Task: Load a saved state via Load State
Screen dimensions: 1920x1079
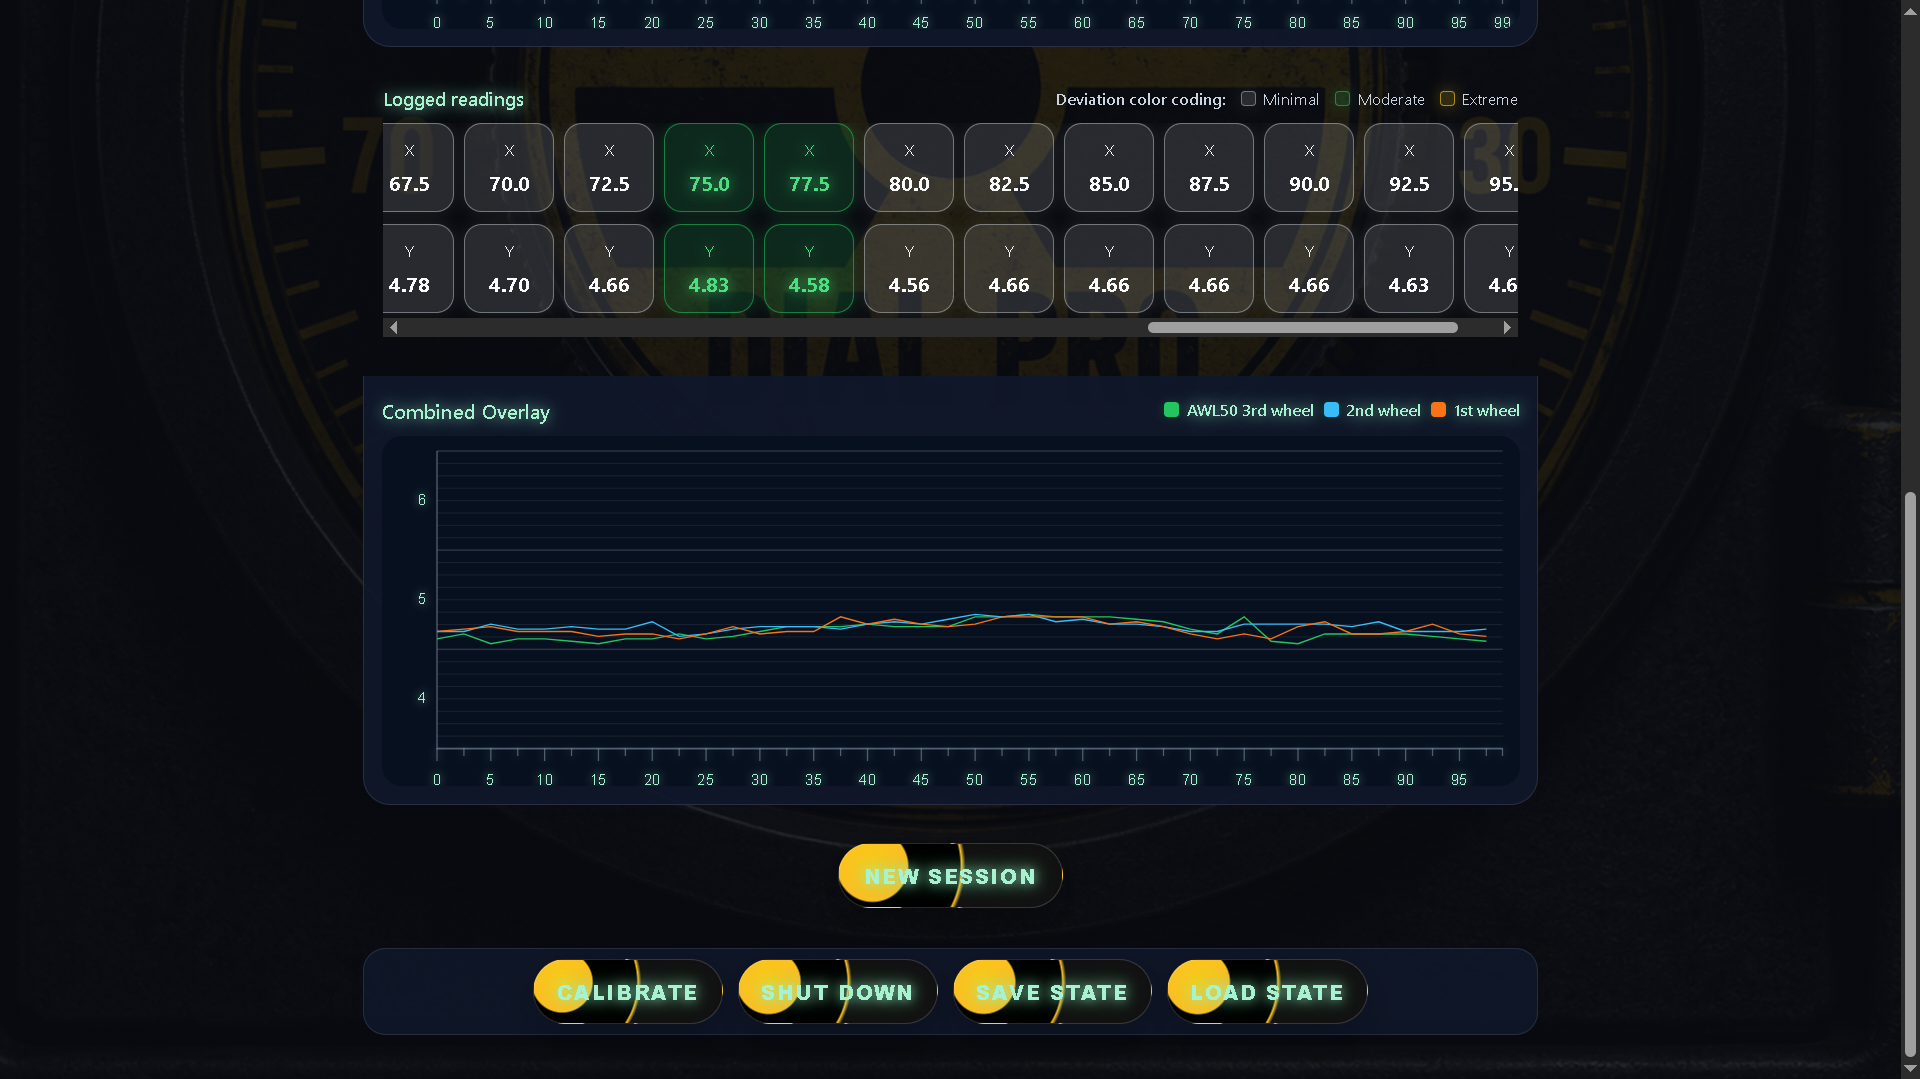Action: coord(1267,992)
